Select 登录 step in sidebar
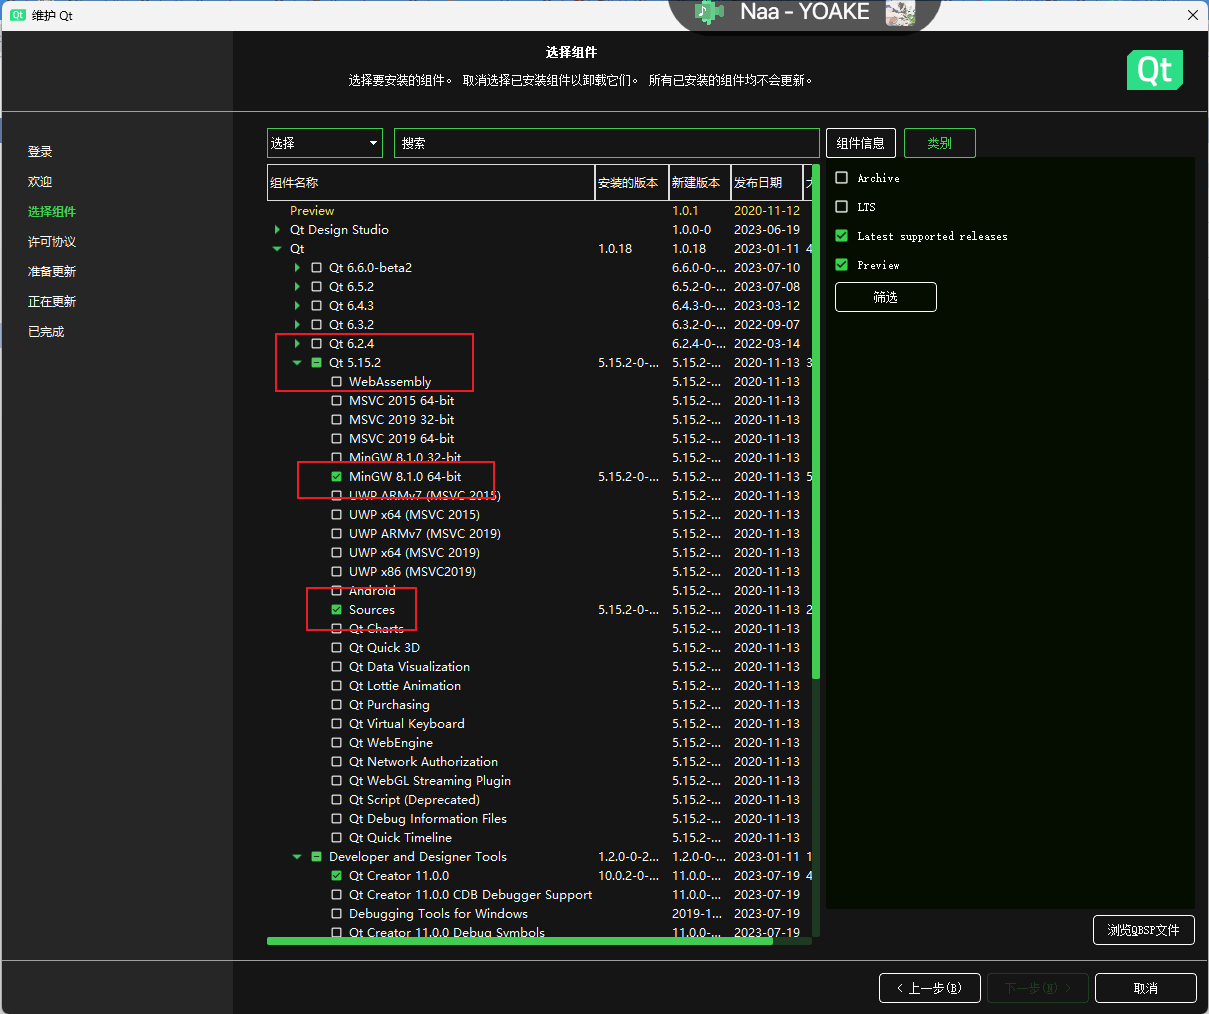This screenshot has height=1014, width=1209. (40, 152)
